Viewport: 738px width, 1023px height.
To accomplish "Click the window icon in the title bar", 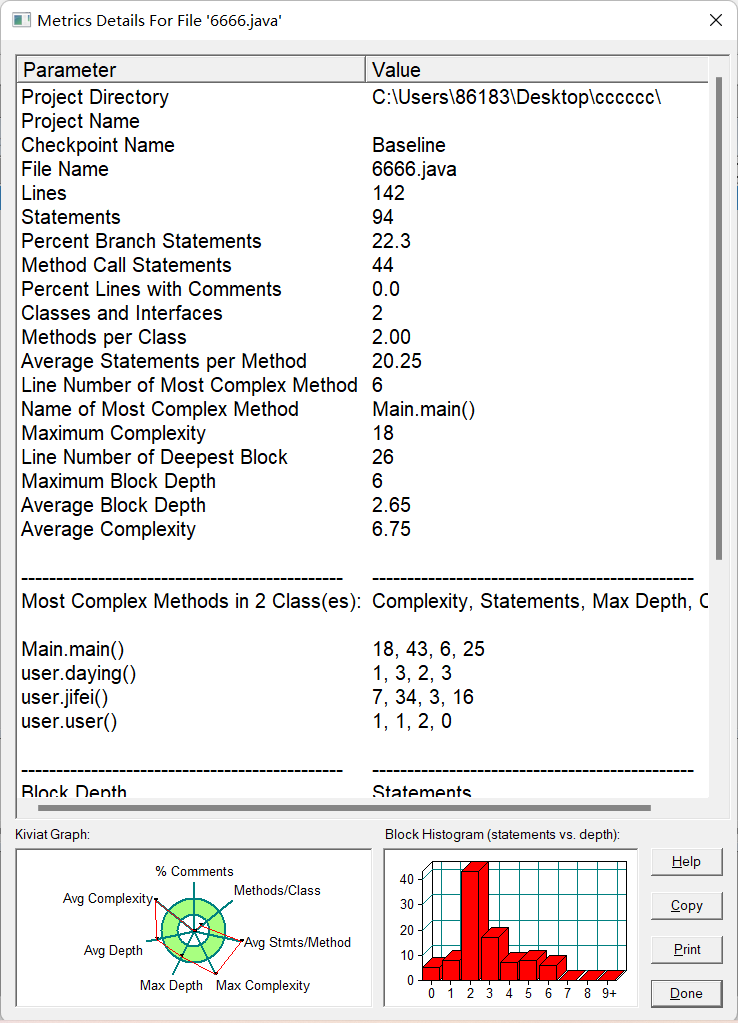I will pos(22,20).
